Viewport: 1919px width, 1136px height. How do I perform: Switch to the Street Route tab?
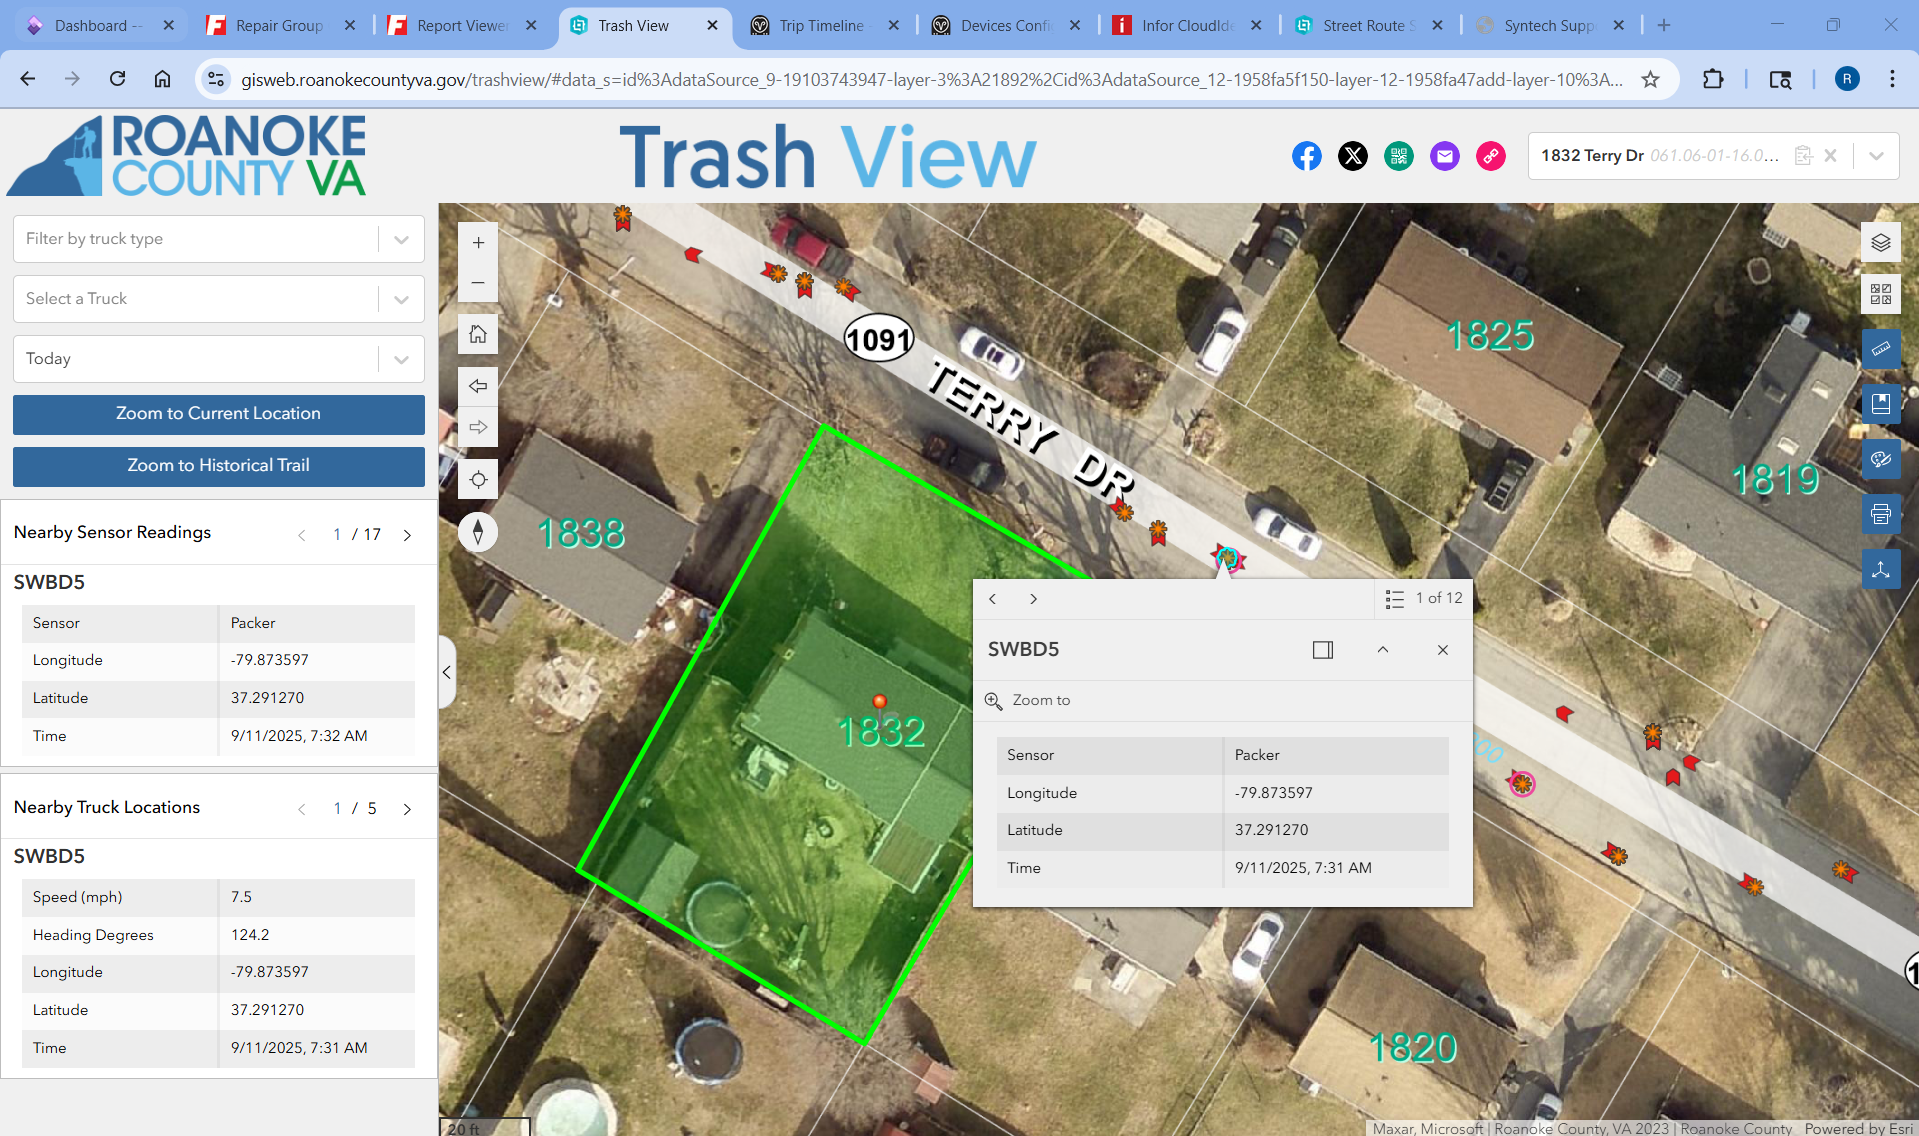coord(1369,25)
